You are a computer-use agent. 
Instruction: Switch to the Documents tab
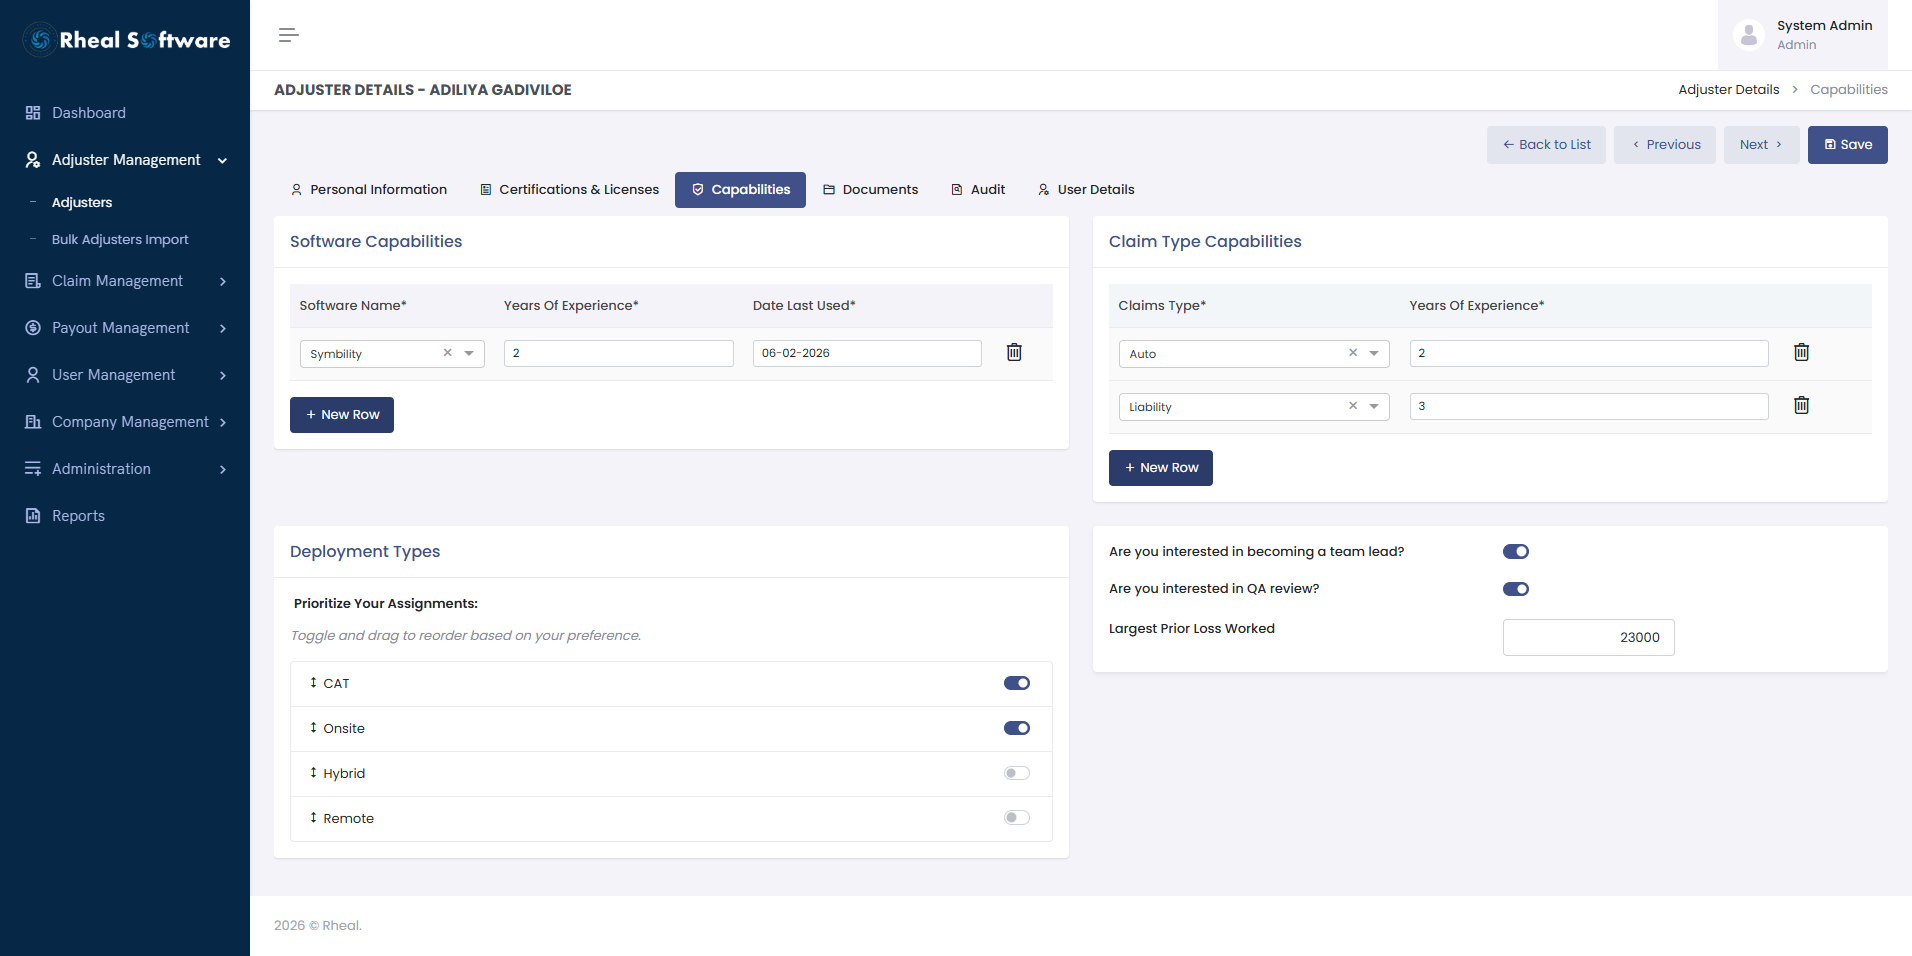tap(870, 189)
